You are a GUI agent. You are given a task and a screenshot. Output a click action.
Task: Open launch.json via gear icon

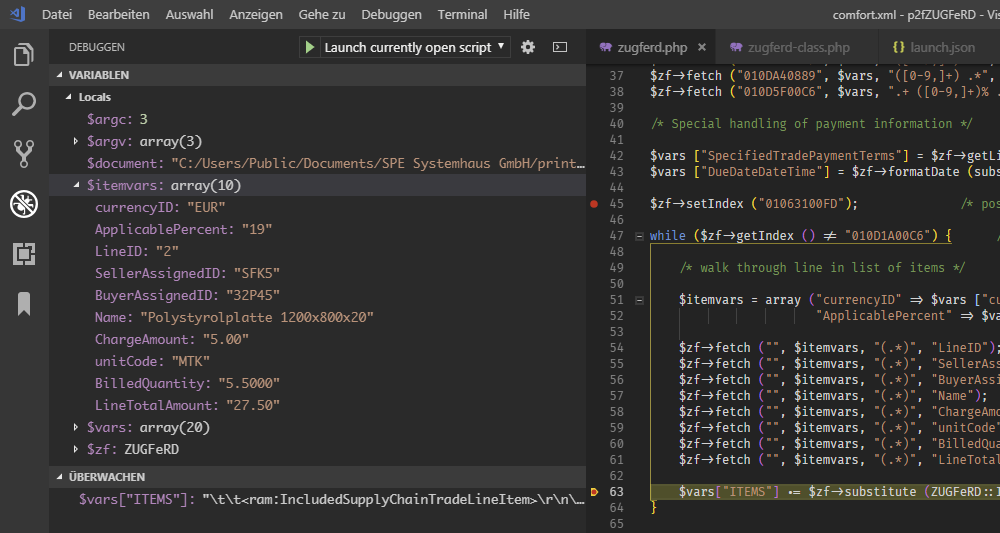528,47
